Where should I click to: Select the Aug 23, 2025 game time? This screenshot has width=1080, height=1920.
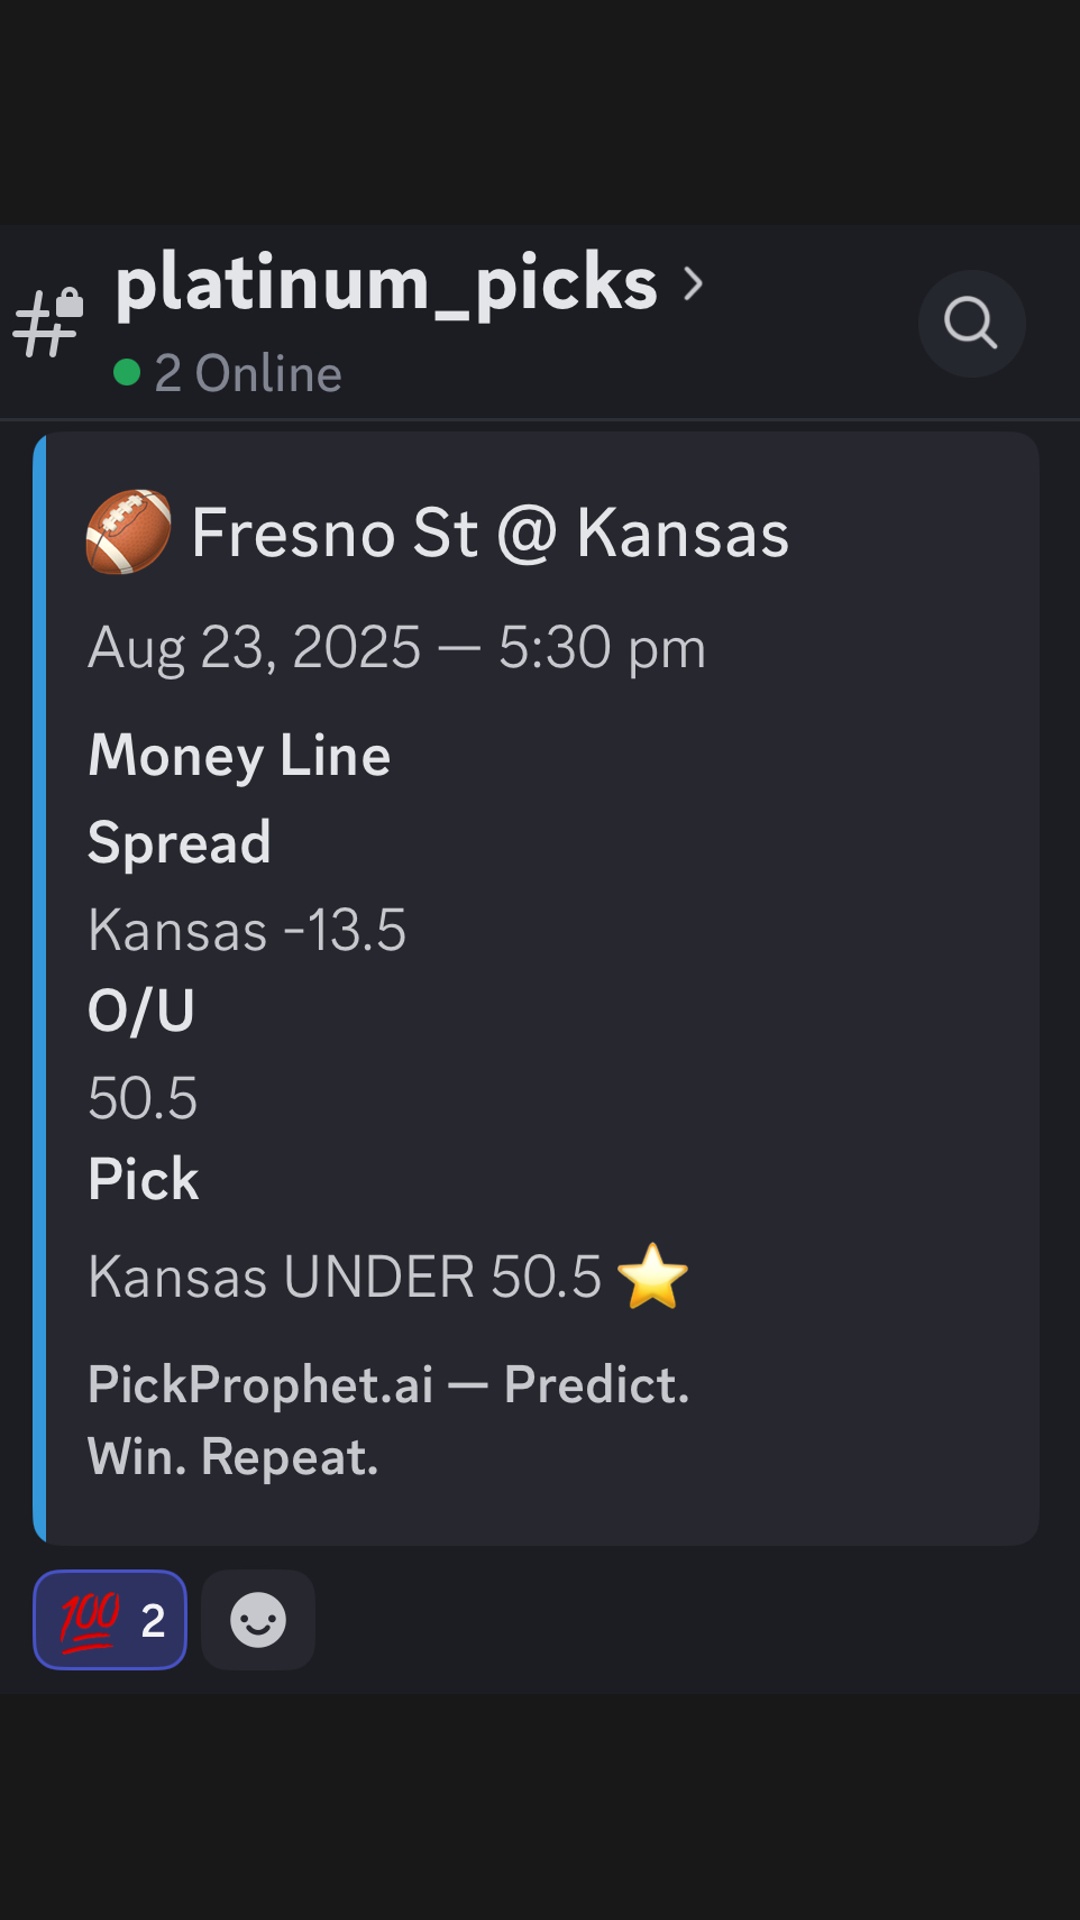[x=397, y=647]
